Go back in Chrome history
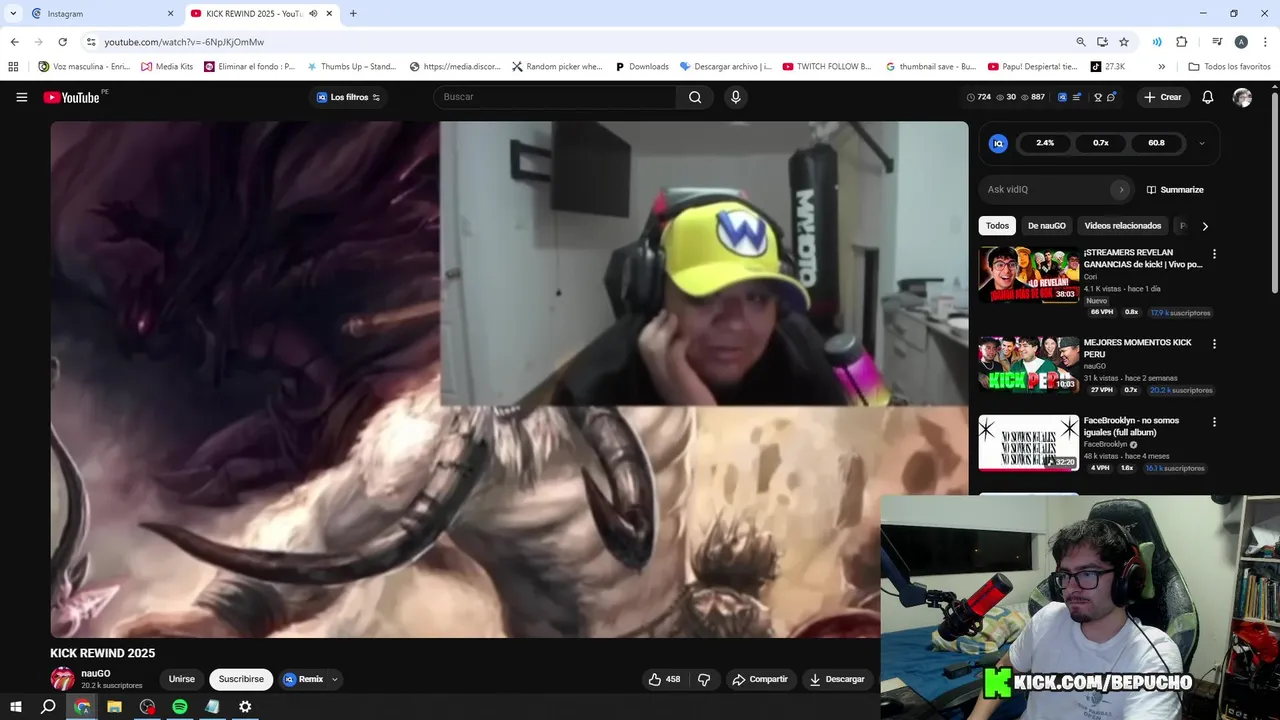Screen dimensions: 1280x720 coord(14,42)
